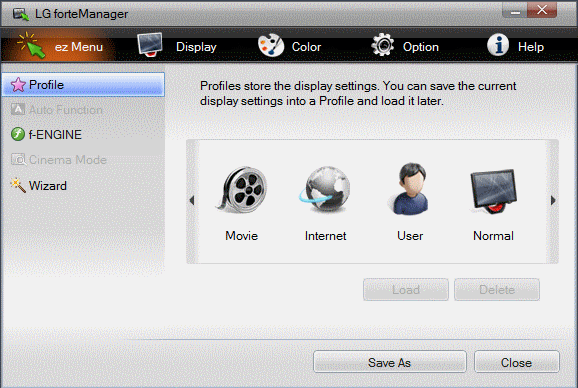The width and height of the screenshot is (578, 388).
Task: Open the Color palette icon
Action: click(271, 45)
